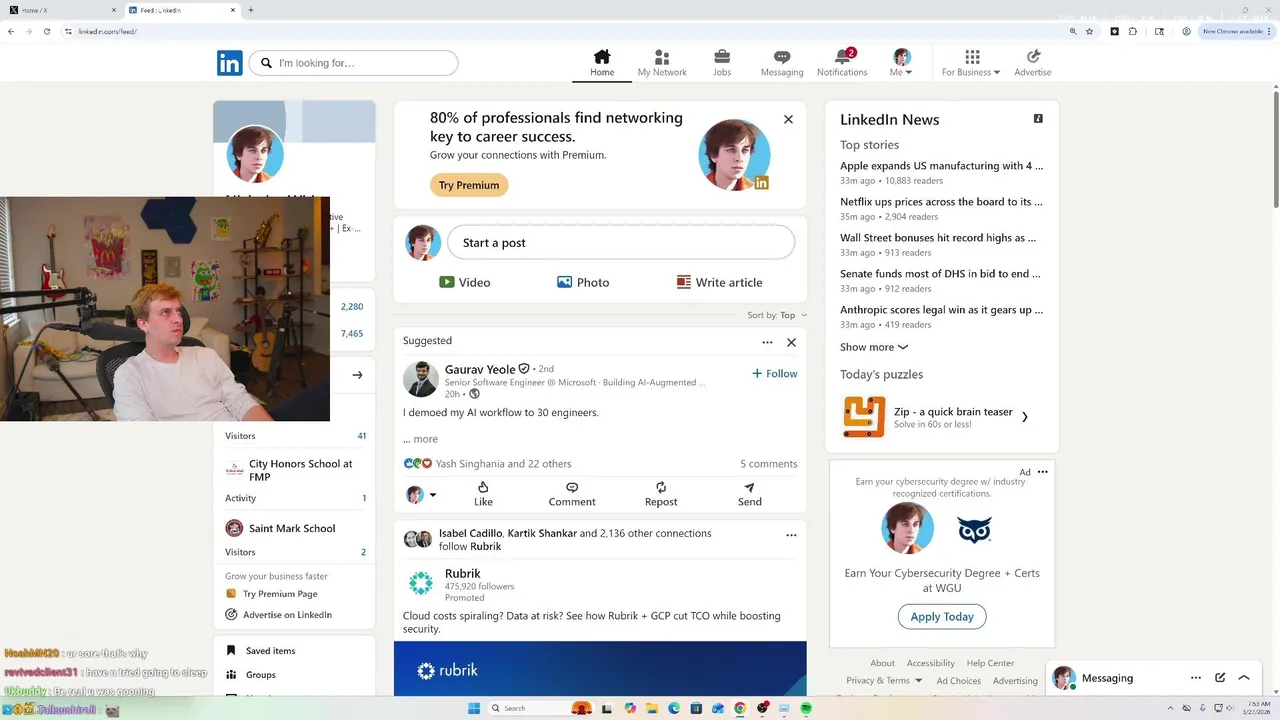This screenshot has height=720, width=1280.
Task: Click Try Premium button
Action: click(469, 185)
